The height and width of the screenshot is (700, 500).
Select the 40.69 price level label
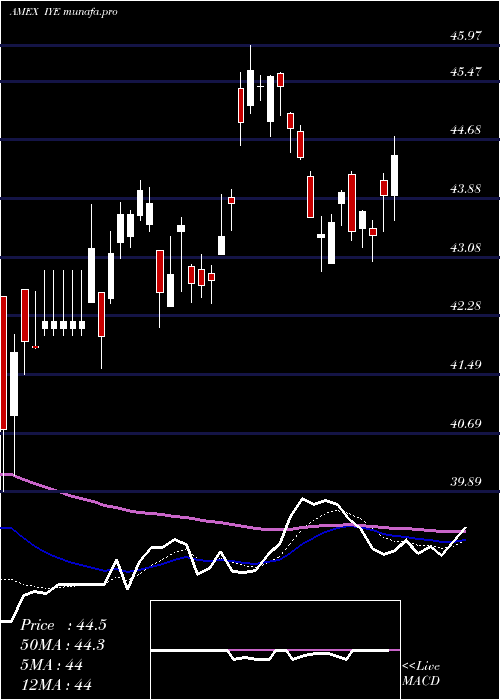coord(466,423)
